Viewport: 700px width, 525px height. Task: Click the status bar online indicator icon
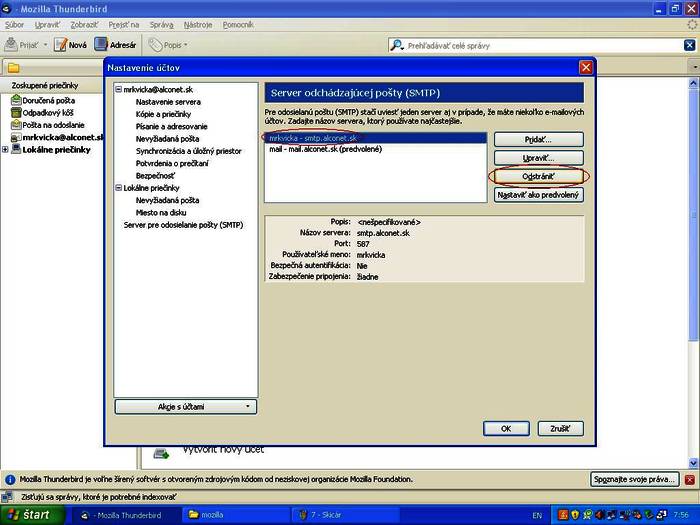7,497
